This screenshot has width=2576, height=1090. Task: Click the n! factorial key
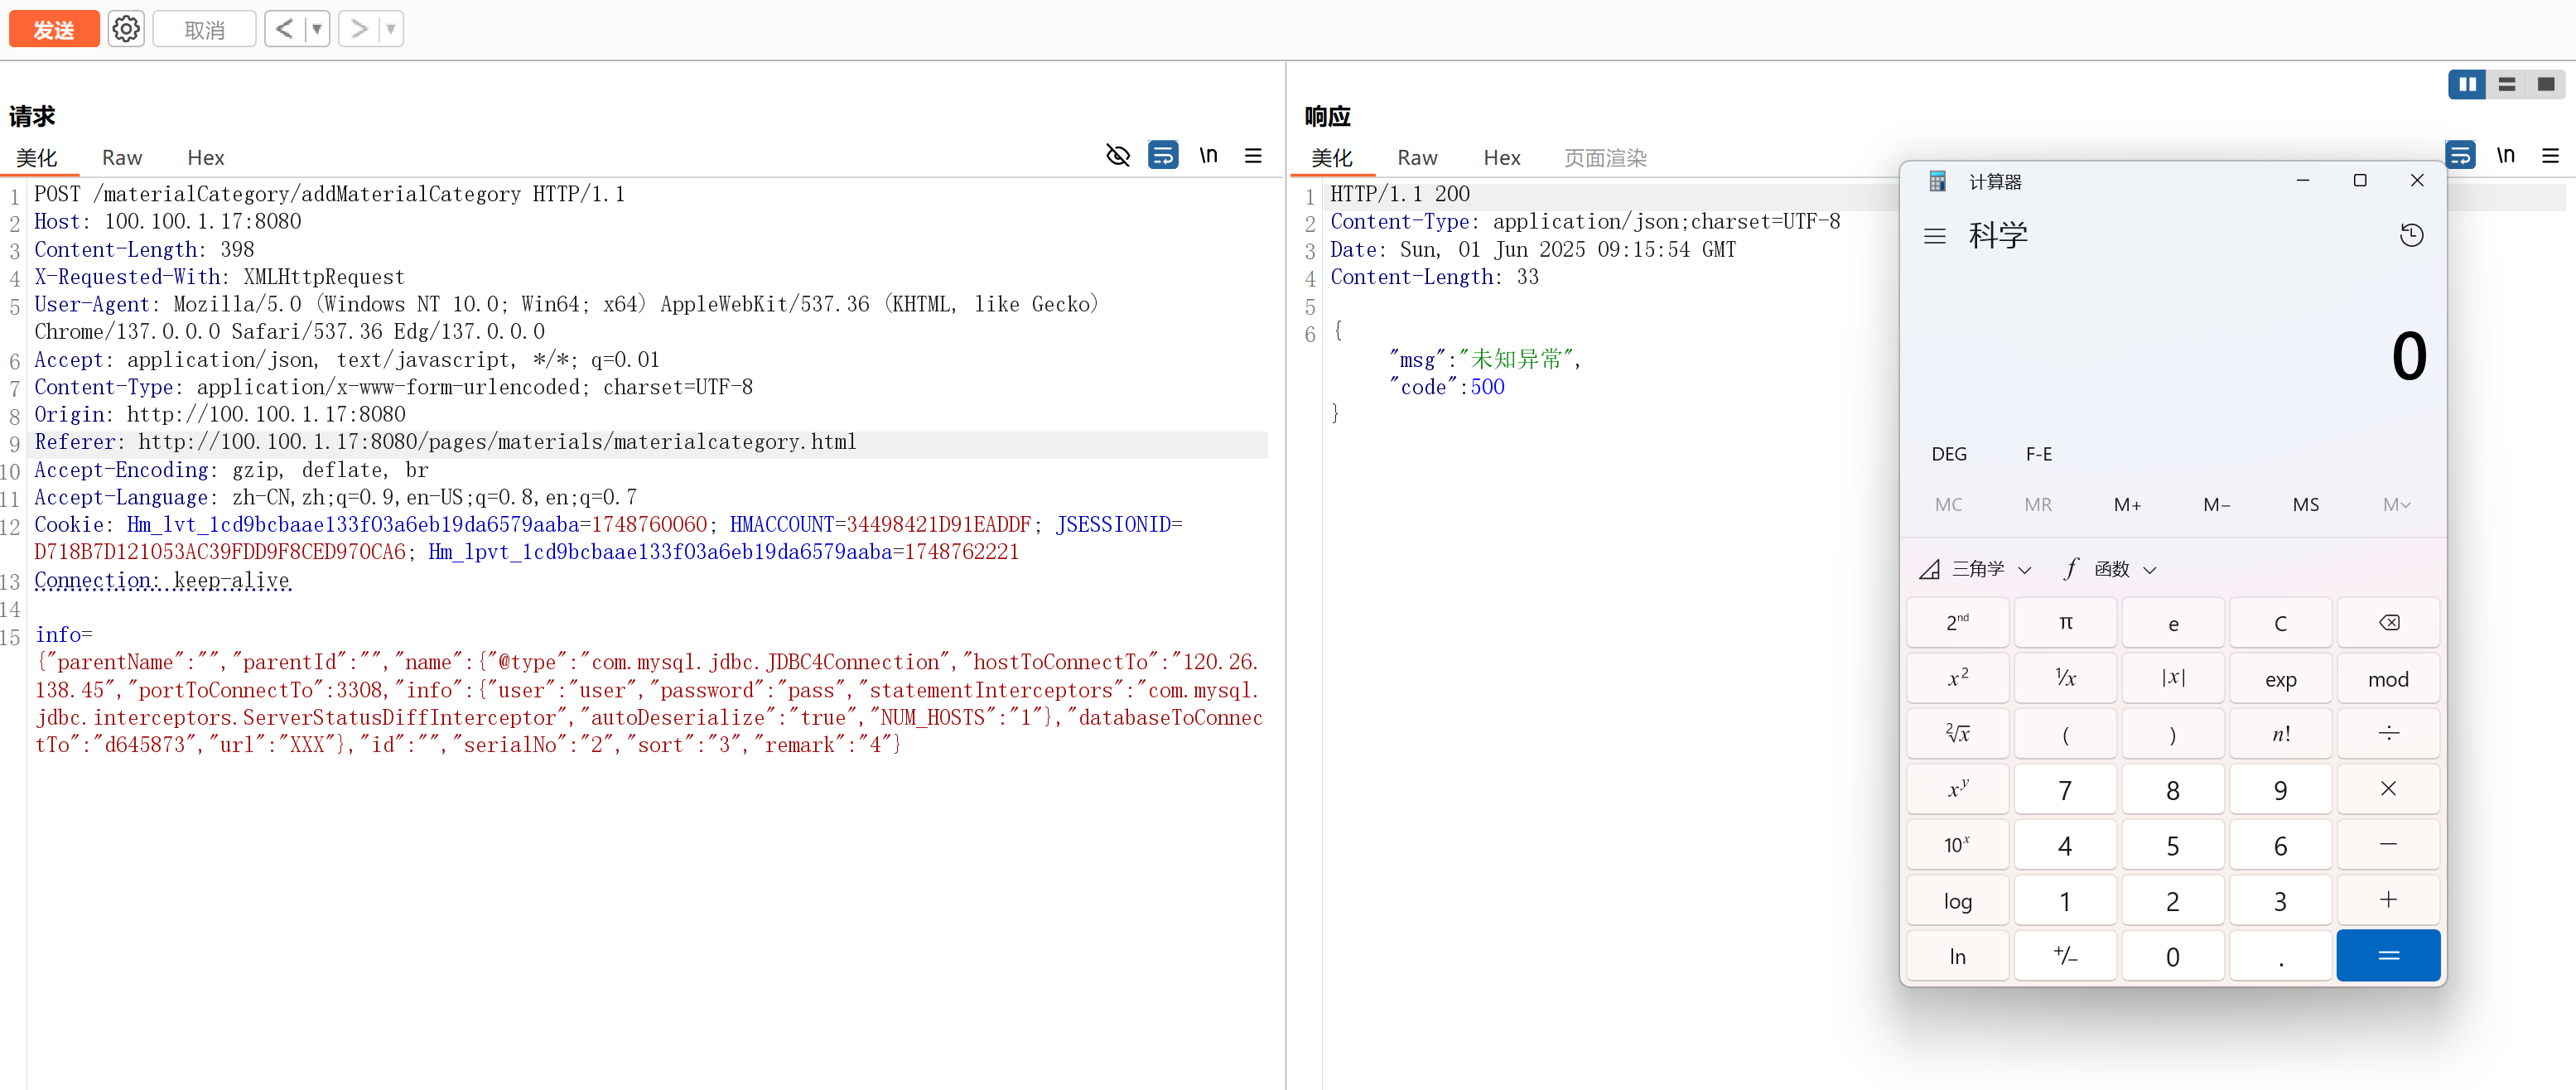[2280, 734]
